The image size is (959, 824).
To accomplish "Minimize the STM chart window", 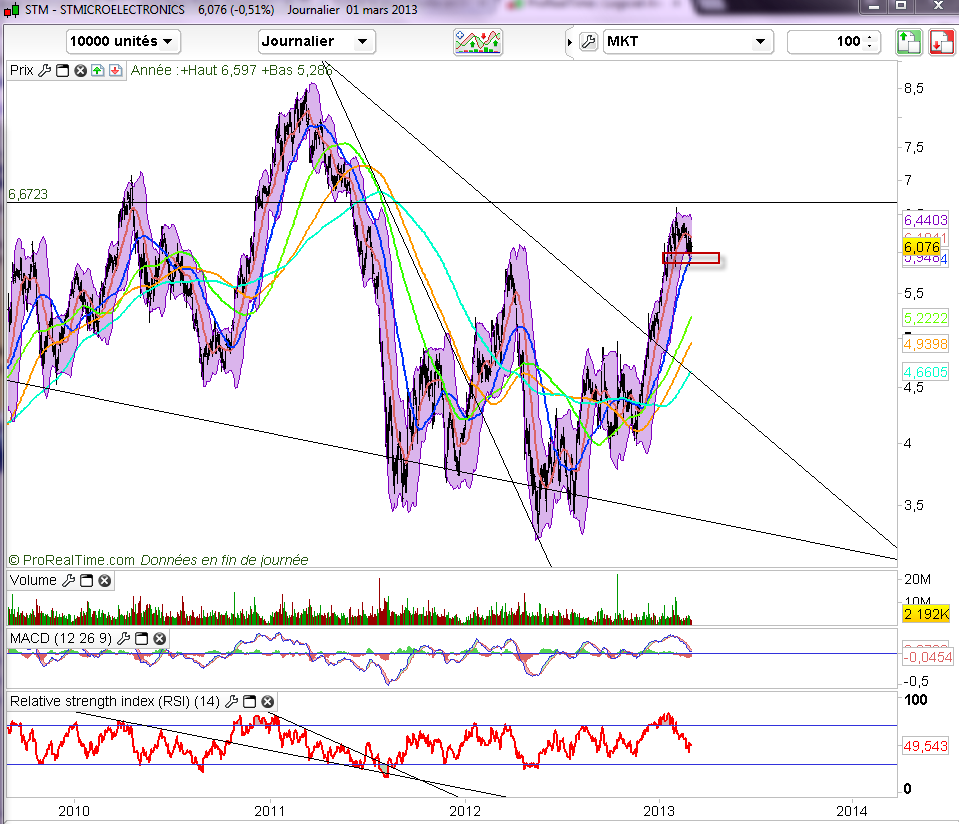I will point(874,6).
